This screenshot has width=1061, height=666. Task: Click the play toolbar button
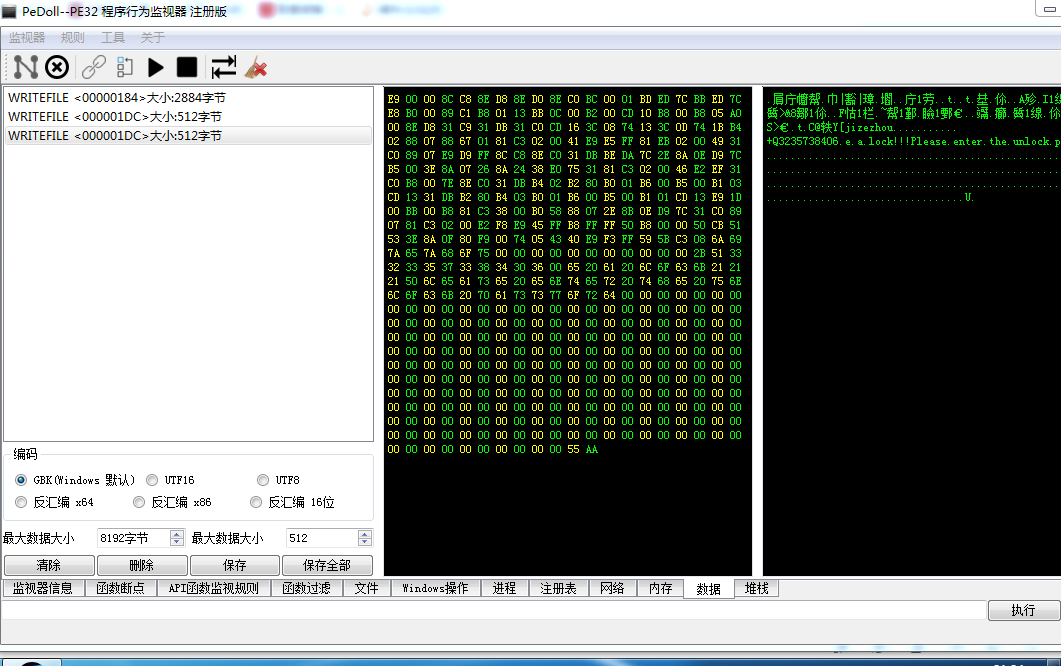(156, 67)
